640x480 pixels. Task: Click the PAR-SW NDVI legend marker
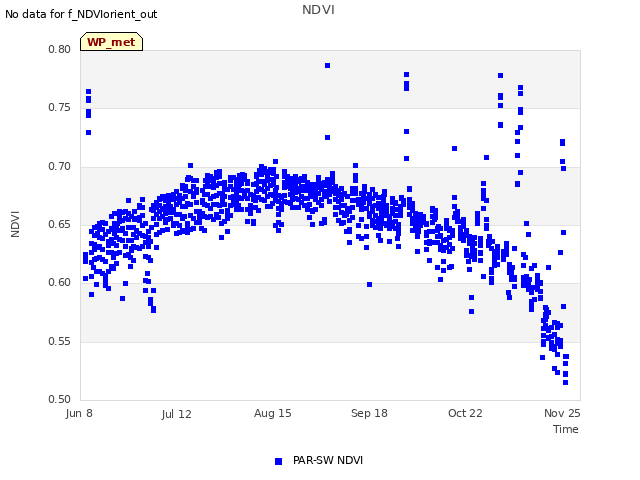click(278, 461)
